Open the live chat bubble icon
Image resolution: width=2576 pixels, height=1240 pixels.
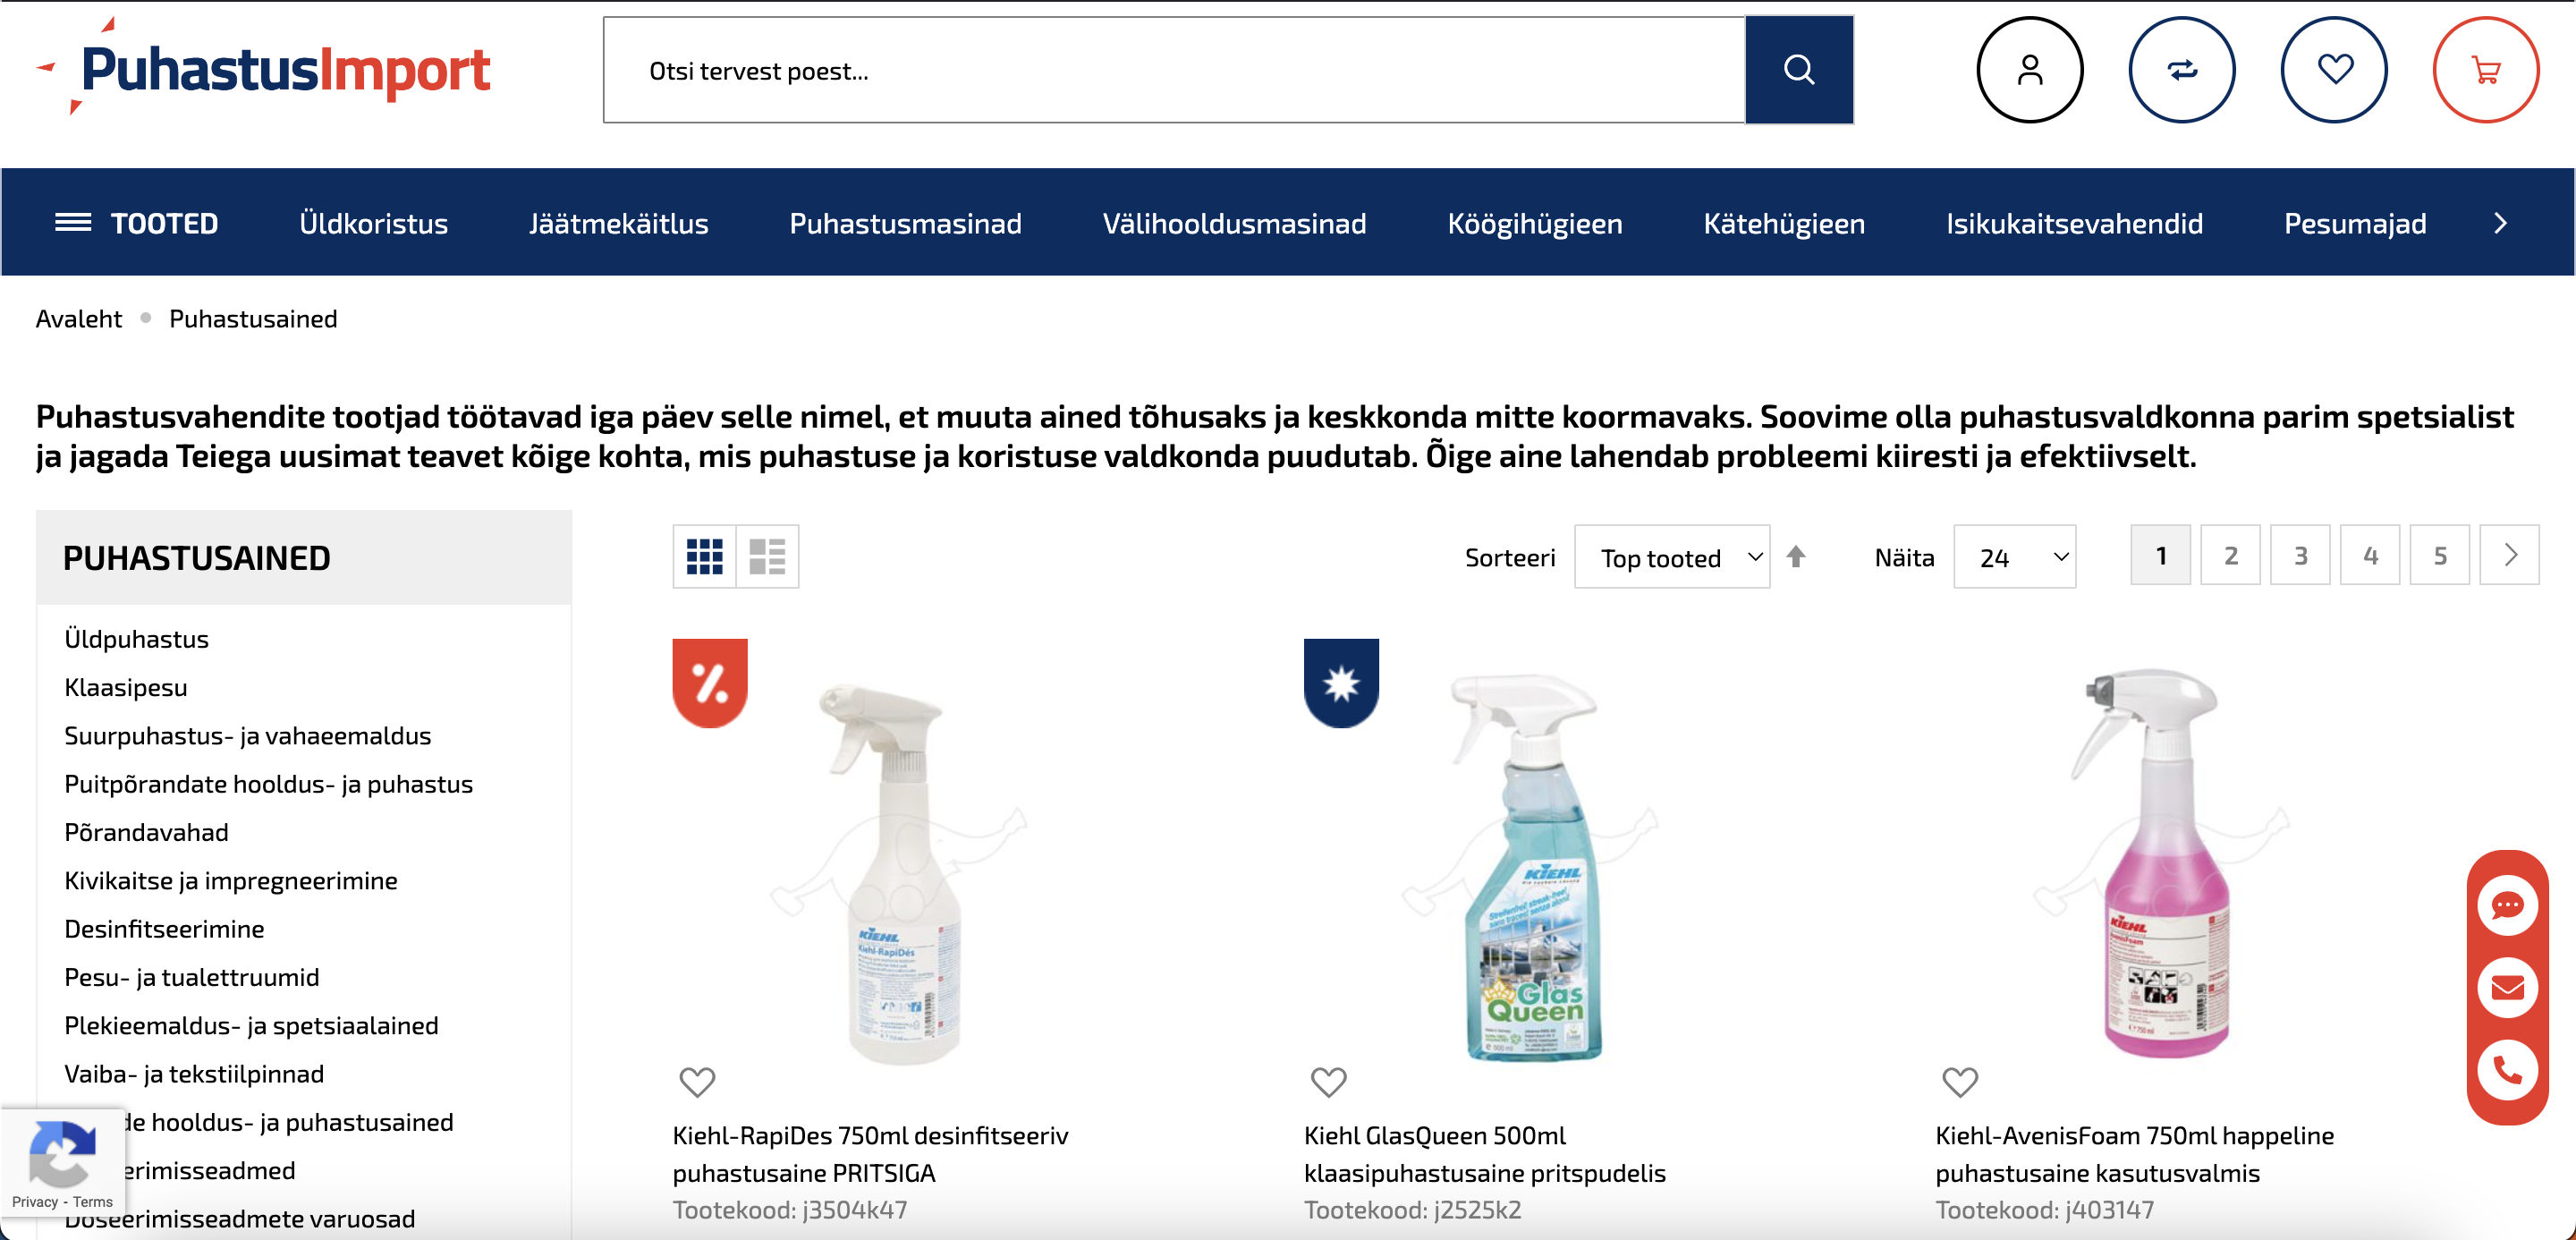click(2507, 906)
